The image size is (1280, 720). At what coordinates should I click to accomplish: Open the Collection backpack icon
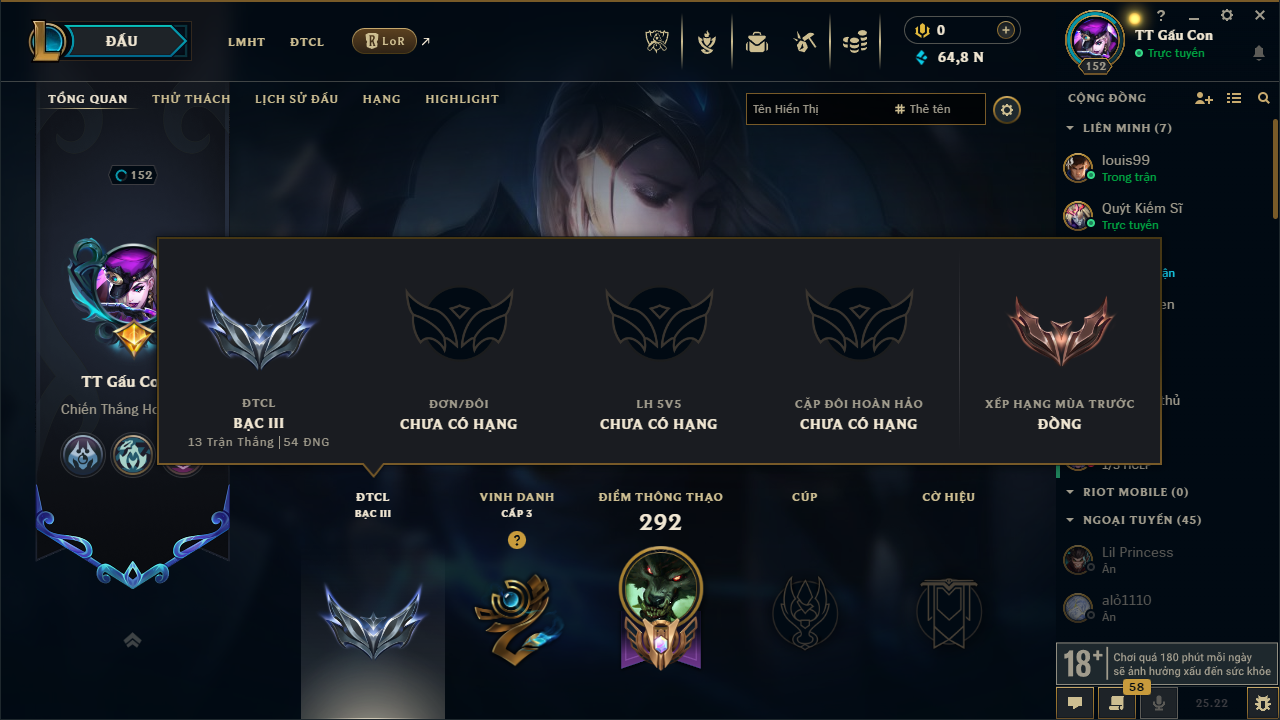click(756, 42)
